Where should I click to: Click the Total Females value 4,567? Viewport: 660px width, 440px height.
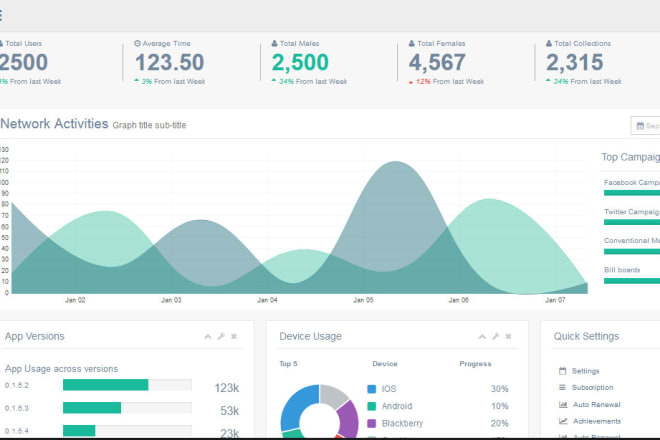(437, 62)
